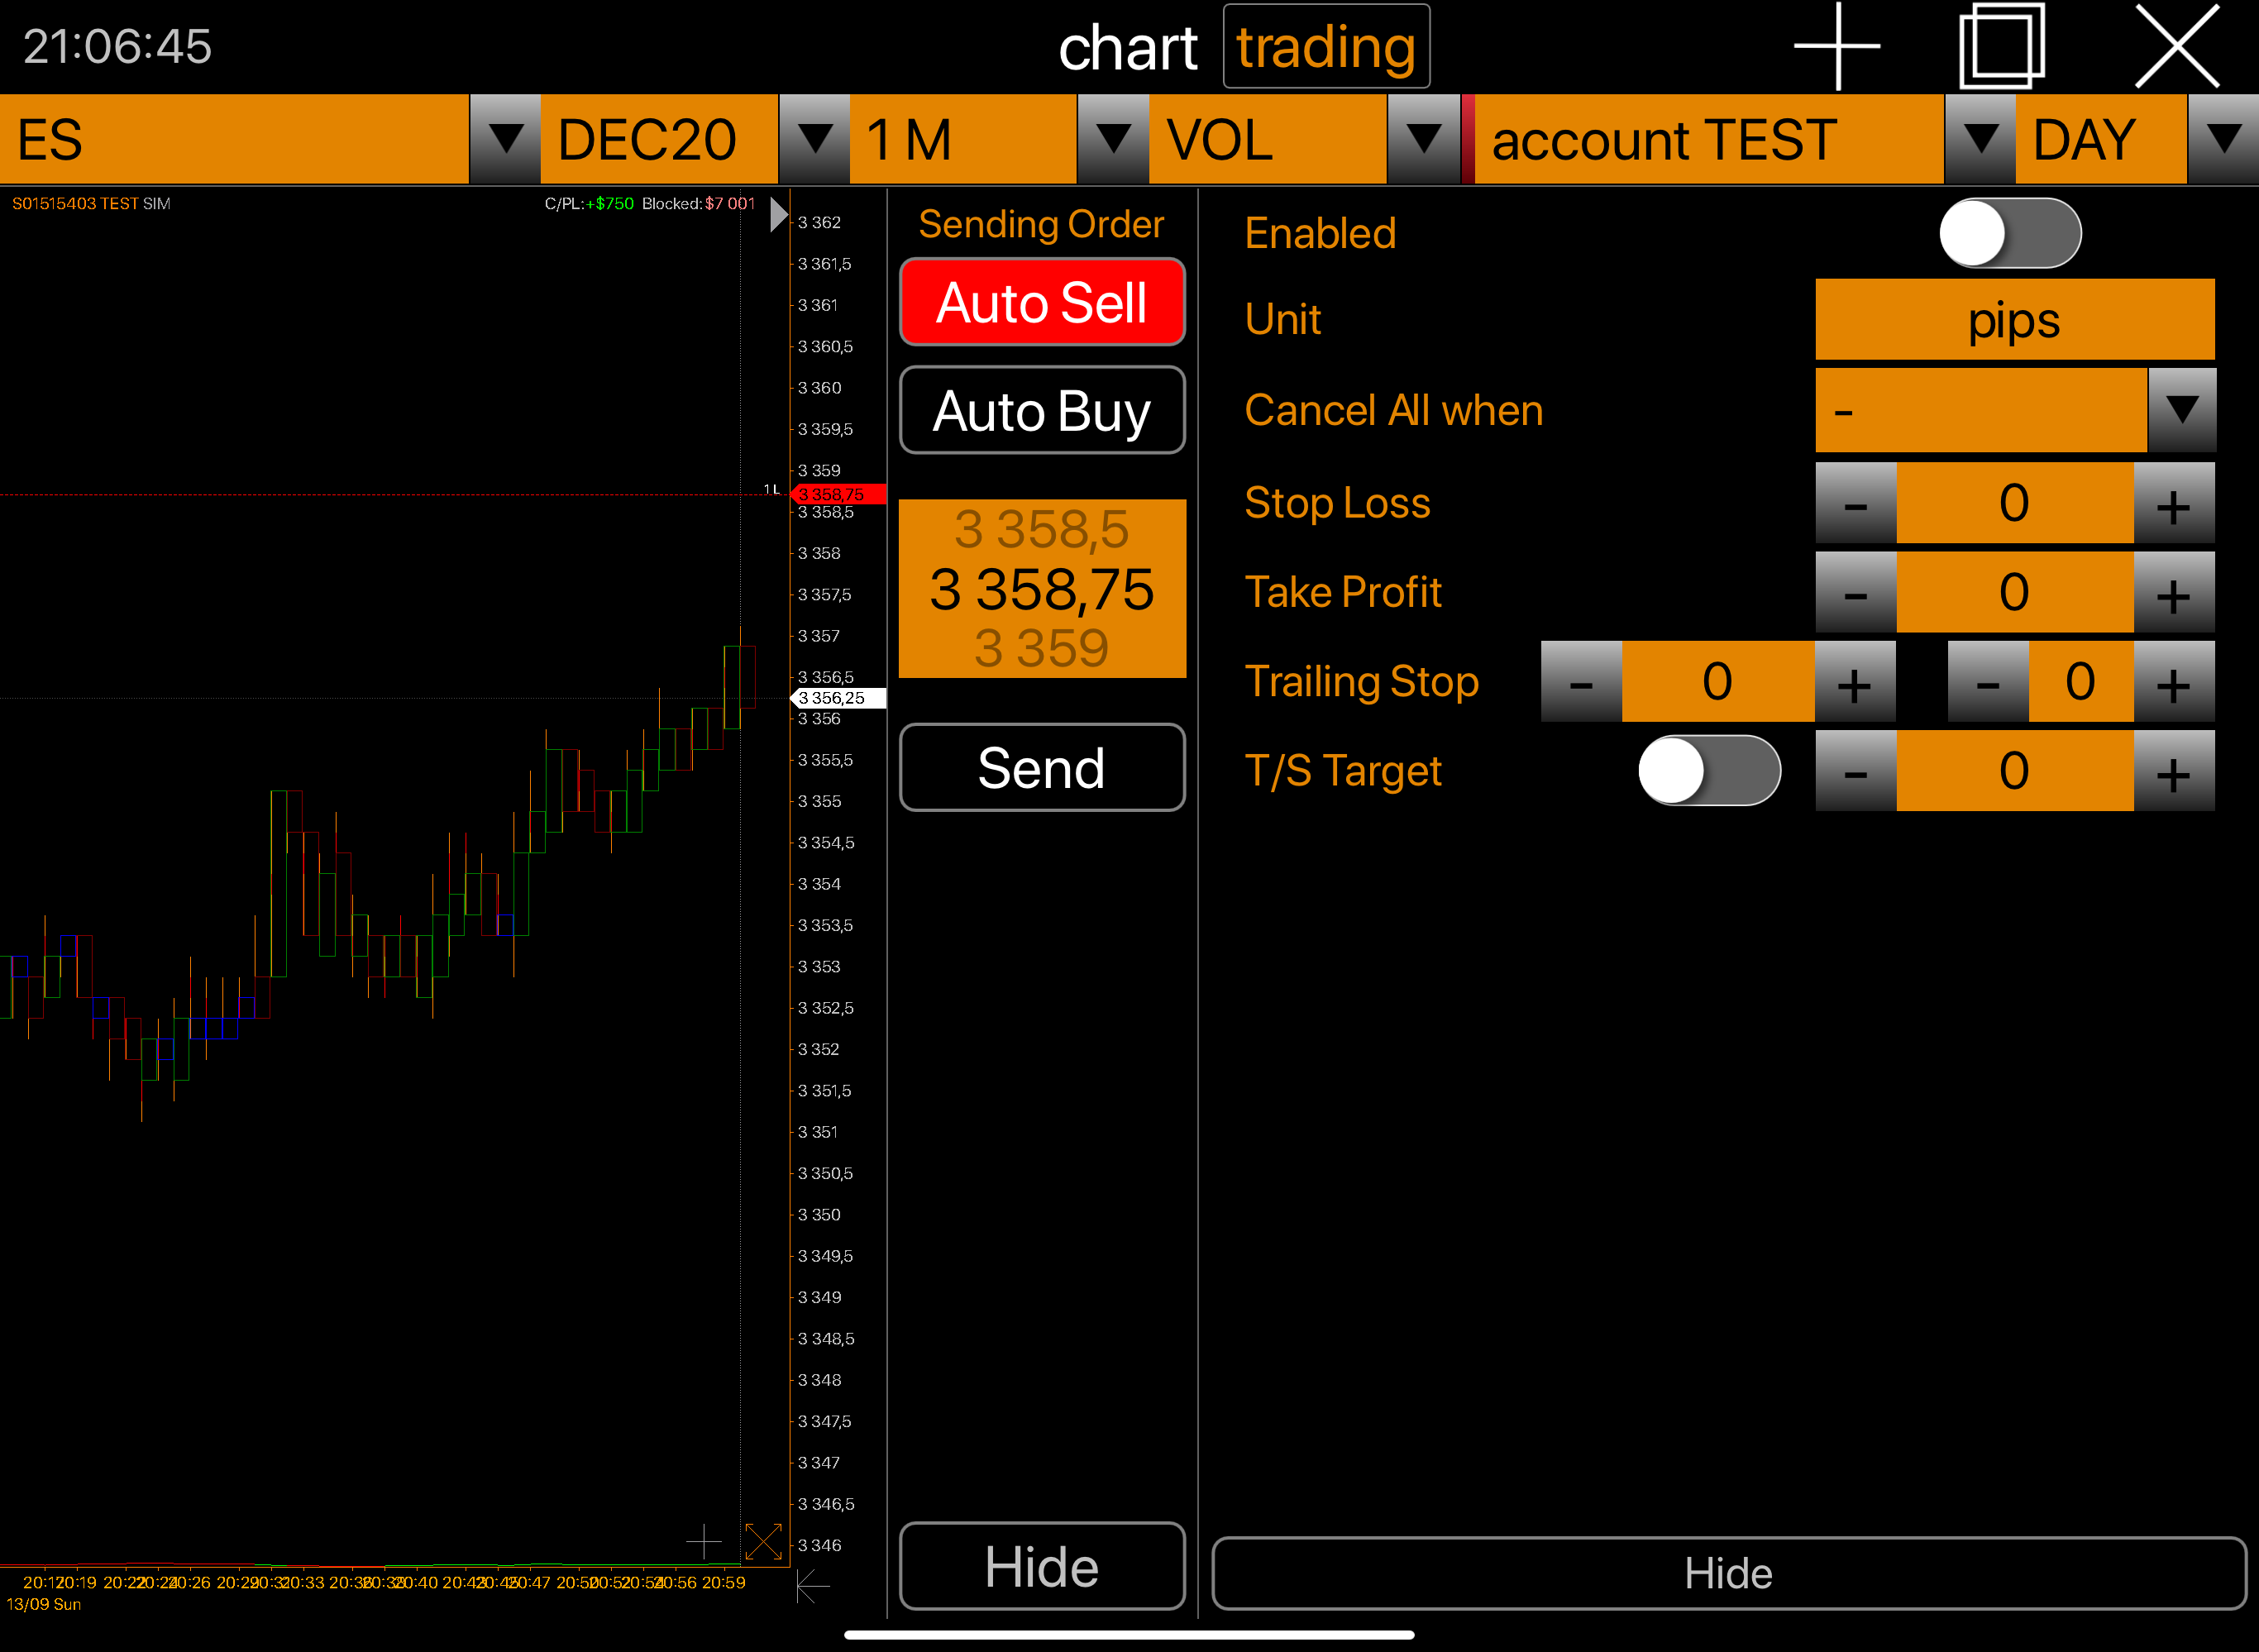Click the duplicate windows icon
The height and width of the screenshot is (1652, 2259).
(2001, 46)
